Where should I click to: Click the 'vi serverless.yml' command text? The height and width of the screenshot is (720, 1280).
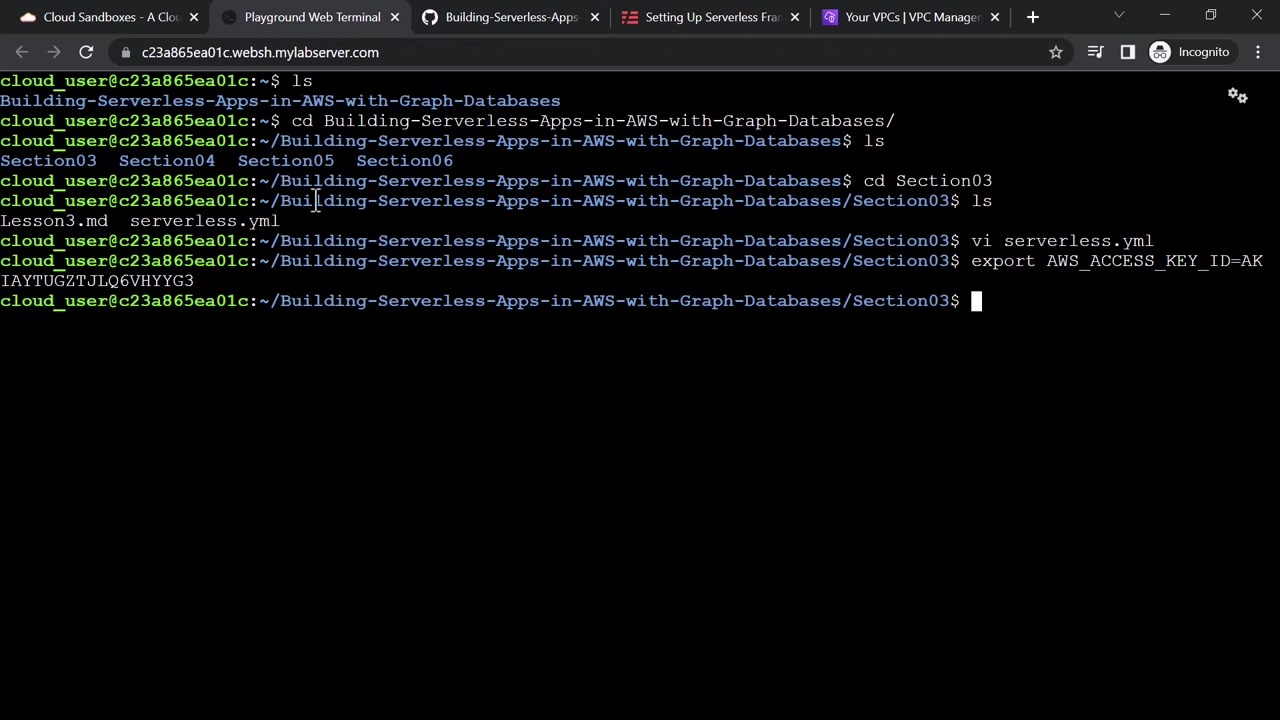point(1062,241)
